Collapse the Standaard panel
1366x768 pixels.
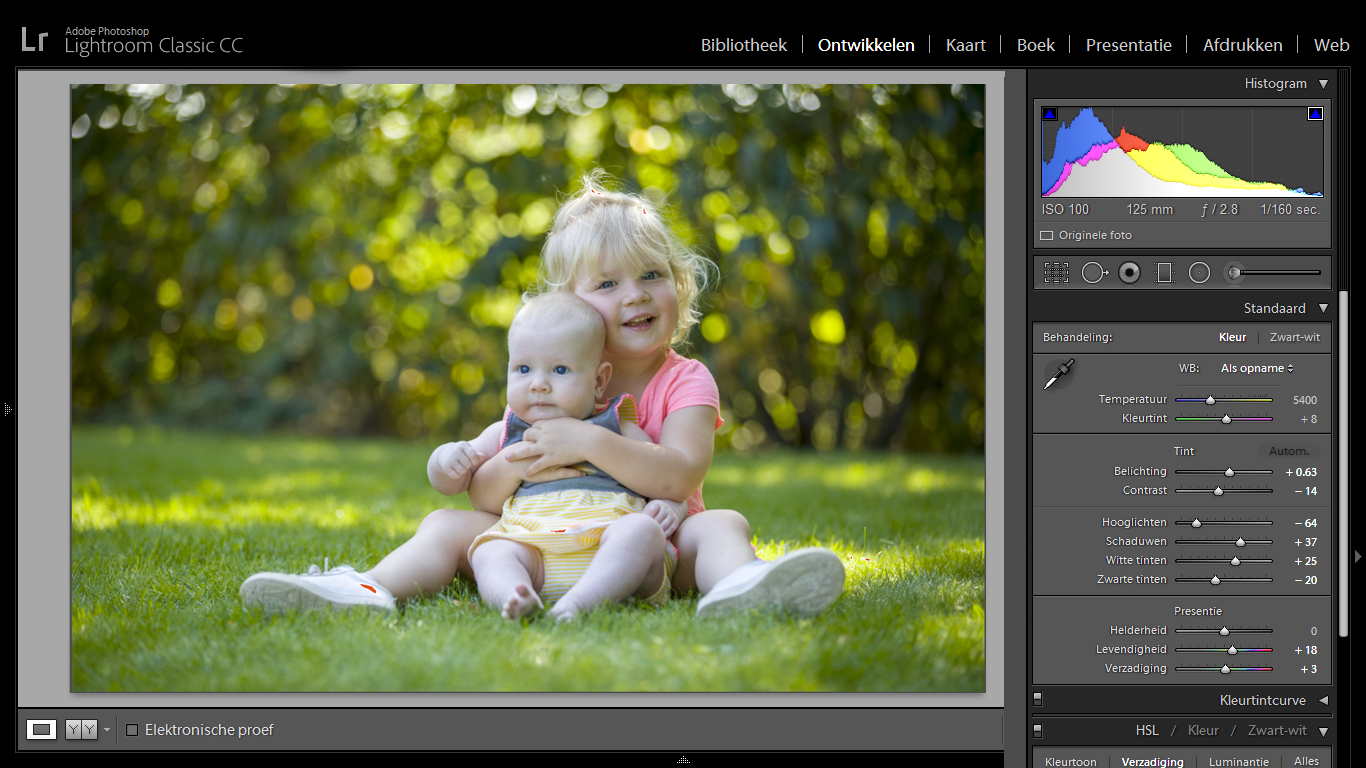coord(1324,309)
